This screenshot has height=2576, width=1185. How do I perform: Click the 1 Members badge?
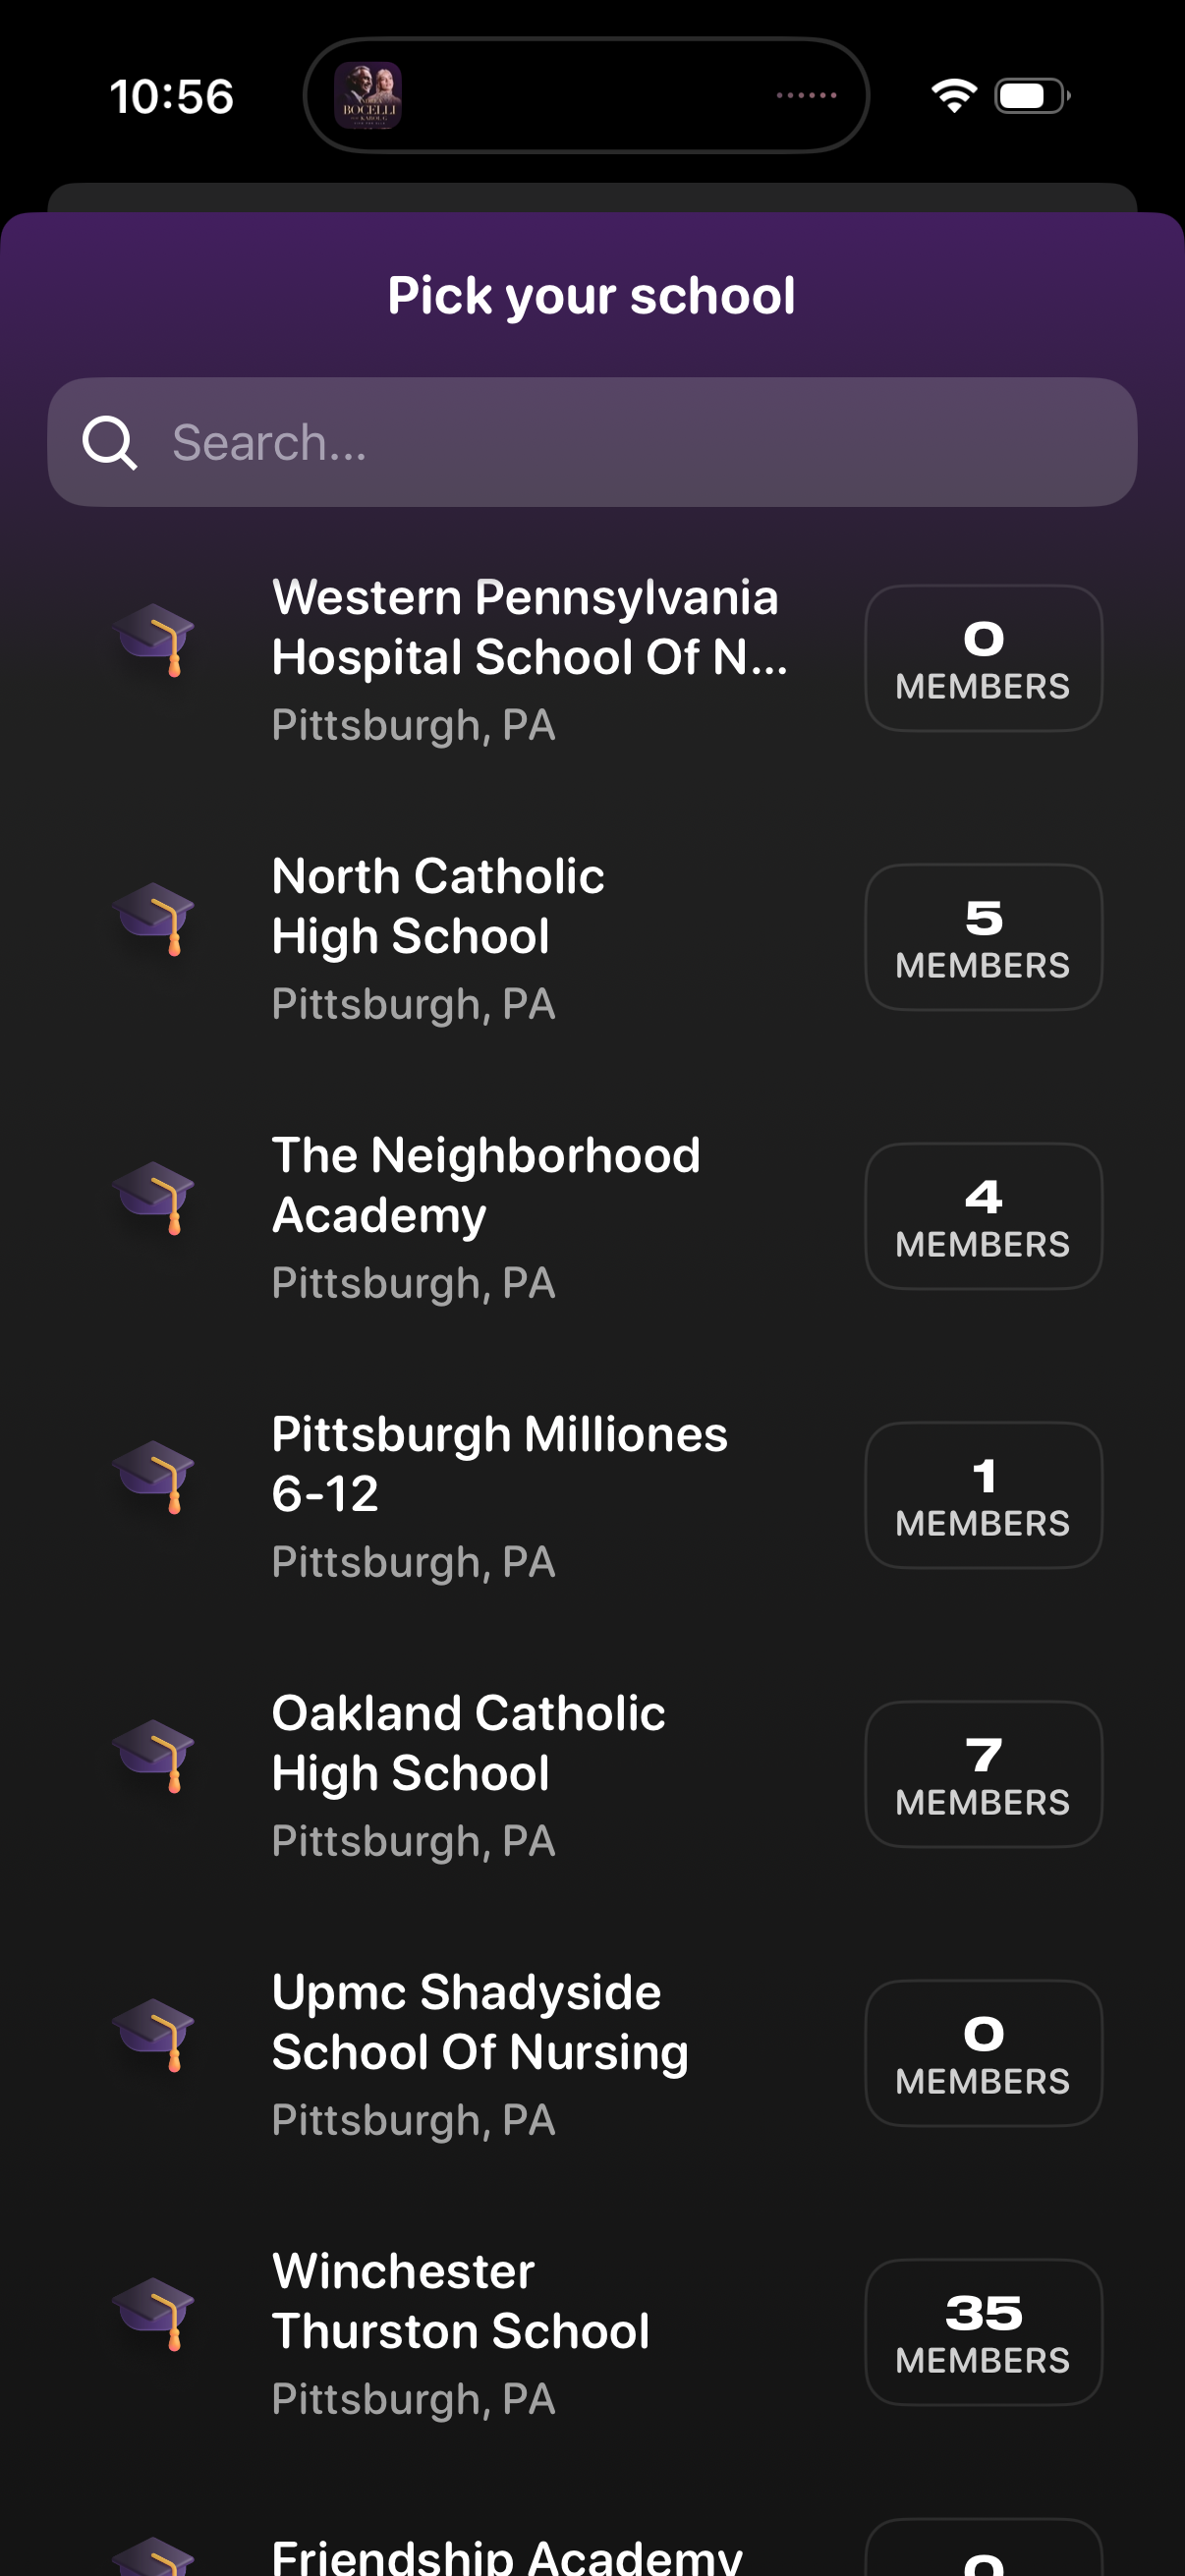coord(983,1495)
